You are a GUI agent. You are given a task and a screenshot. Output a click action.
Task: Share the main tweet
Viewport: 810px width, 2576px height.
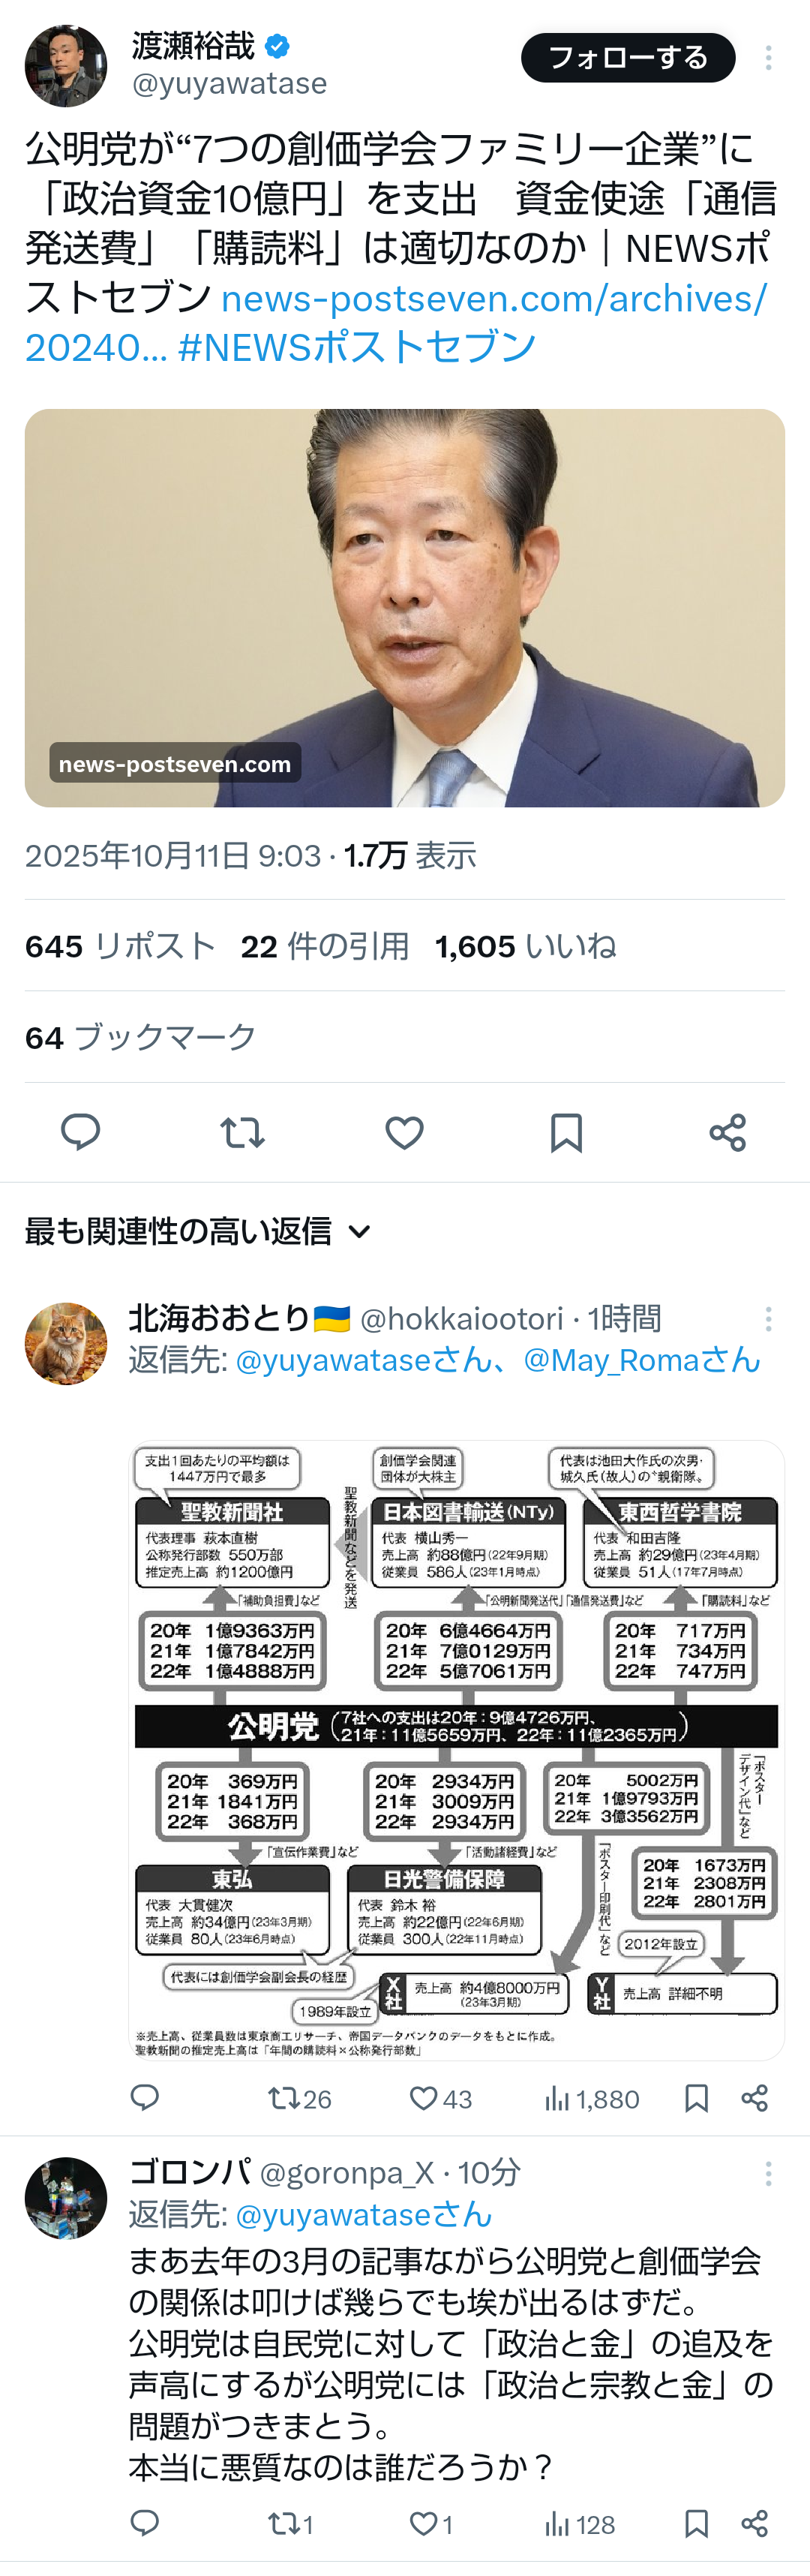[728, 1132]
